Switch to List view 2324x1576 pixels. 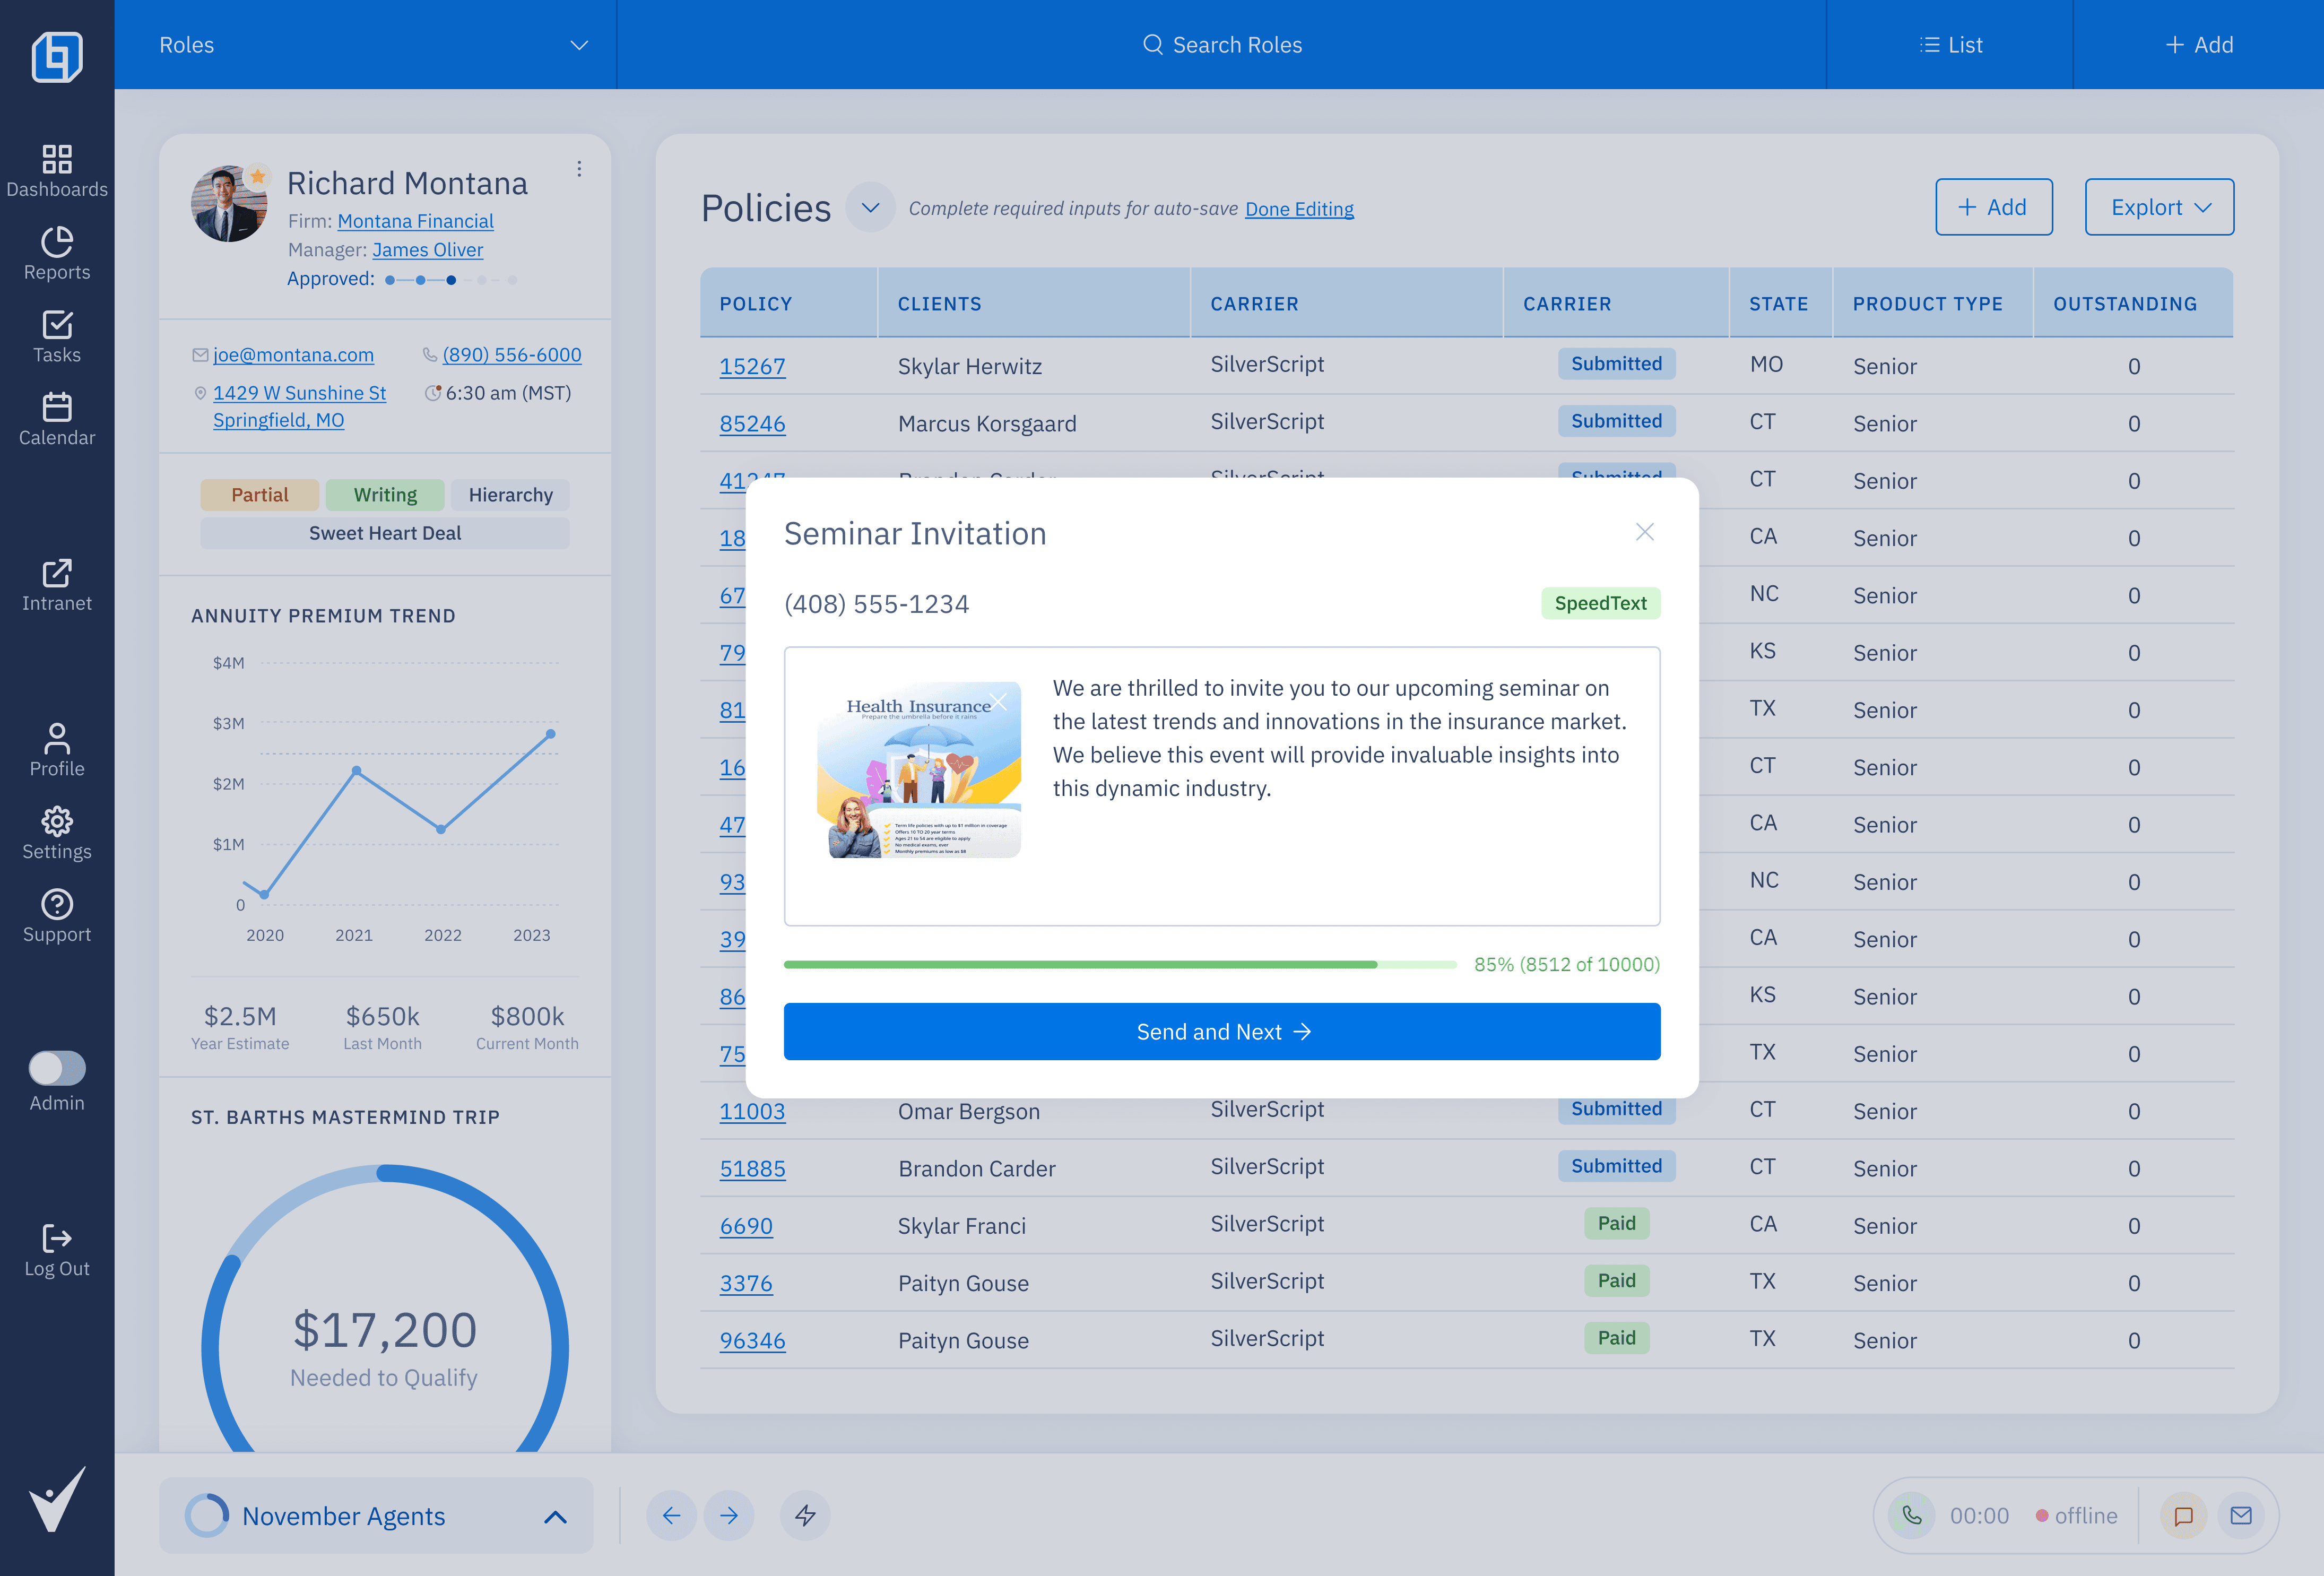1950,45
